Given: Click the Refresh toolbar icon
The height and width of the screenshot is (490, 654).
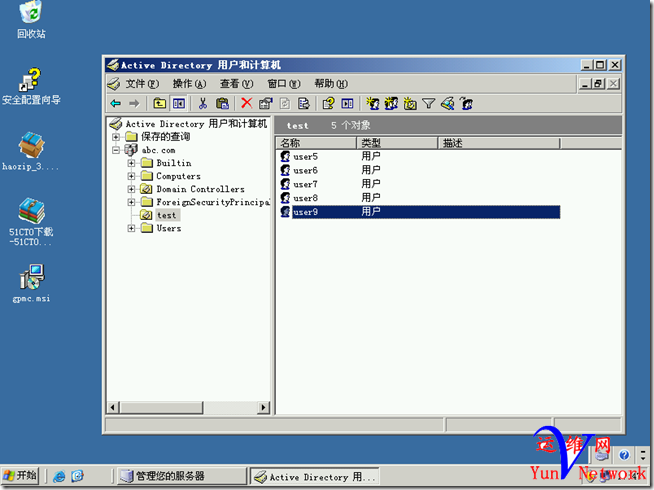Looking at the screenshot, I should tap(285, 103).
